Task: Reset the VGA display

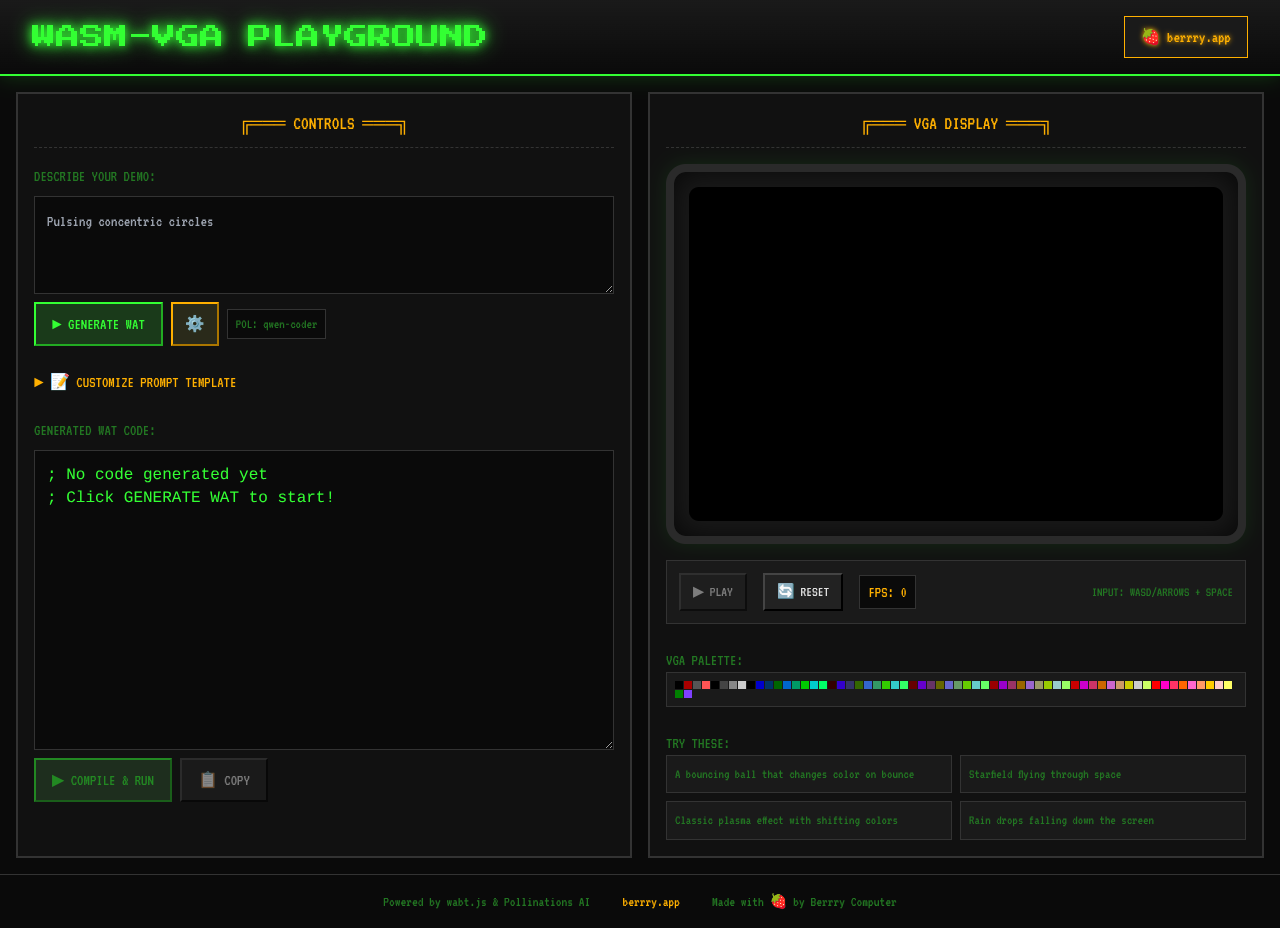Action: click(802, 592)
